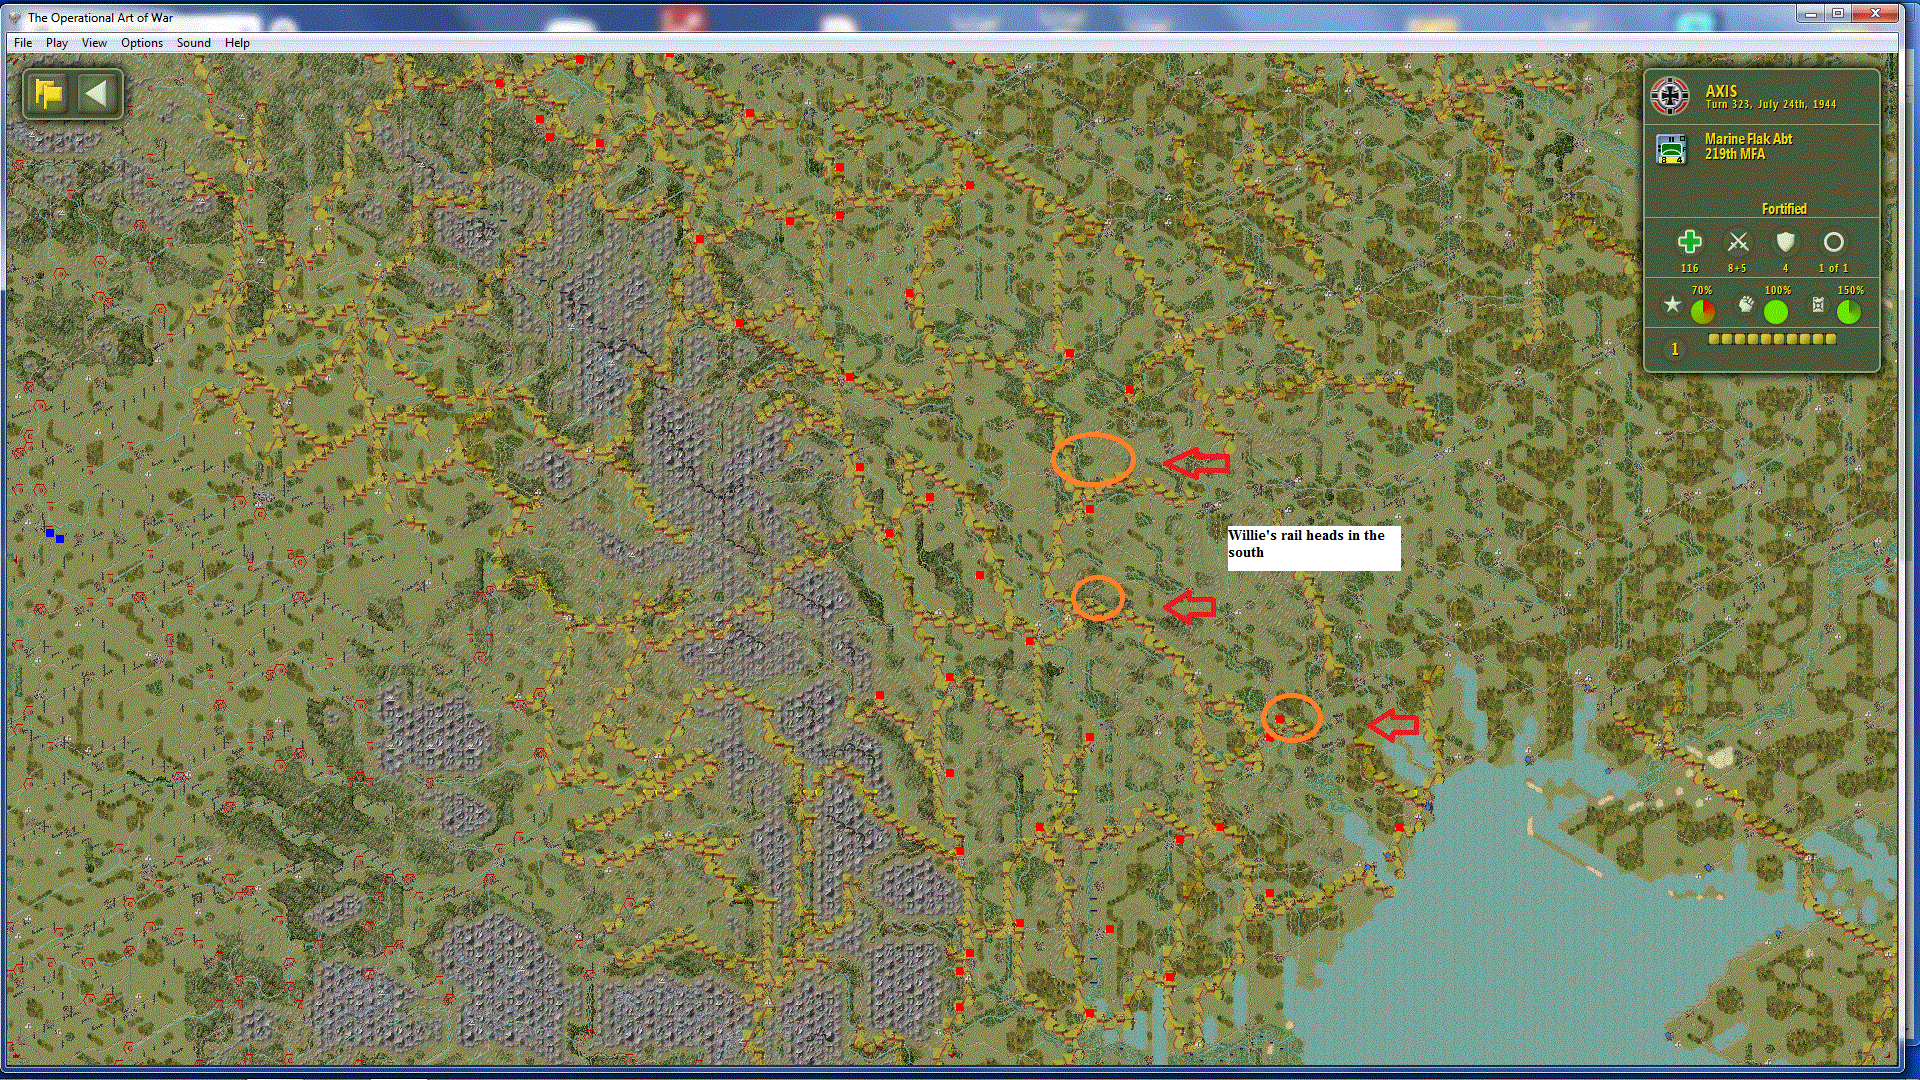1920x1080 pixels.
Task: Open the View menu
Action: pyautogui.click(x=94, y=43)
